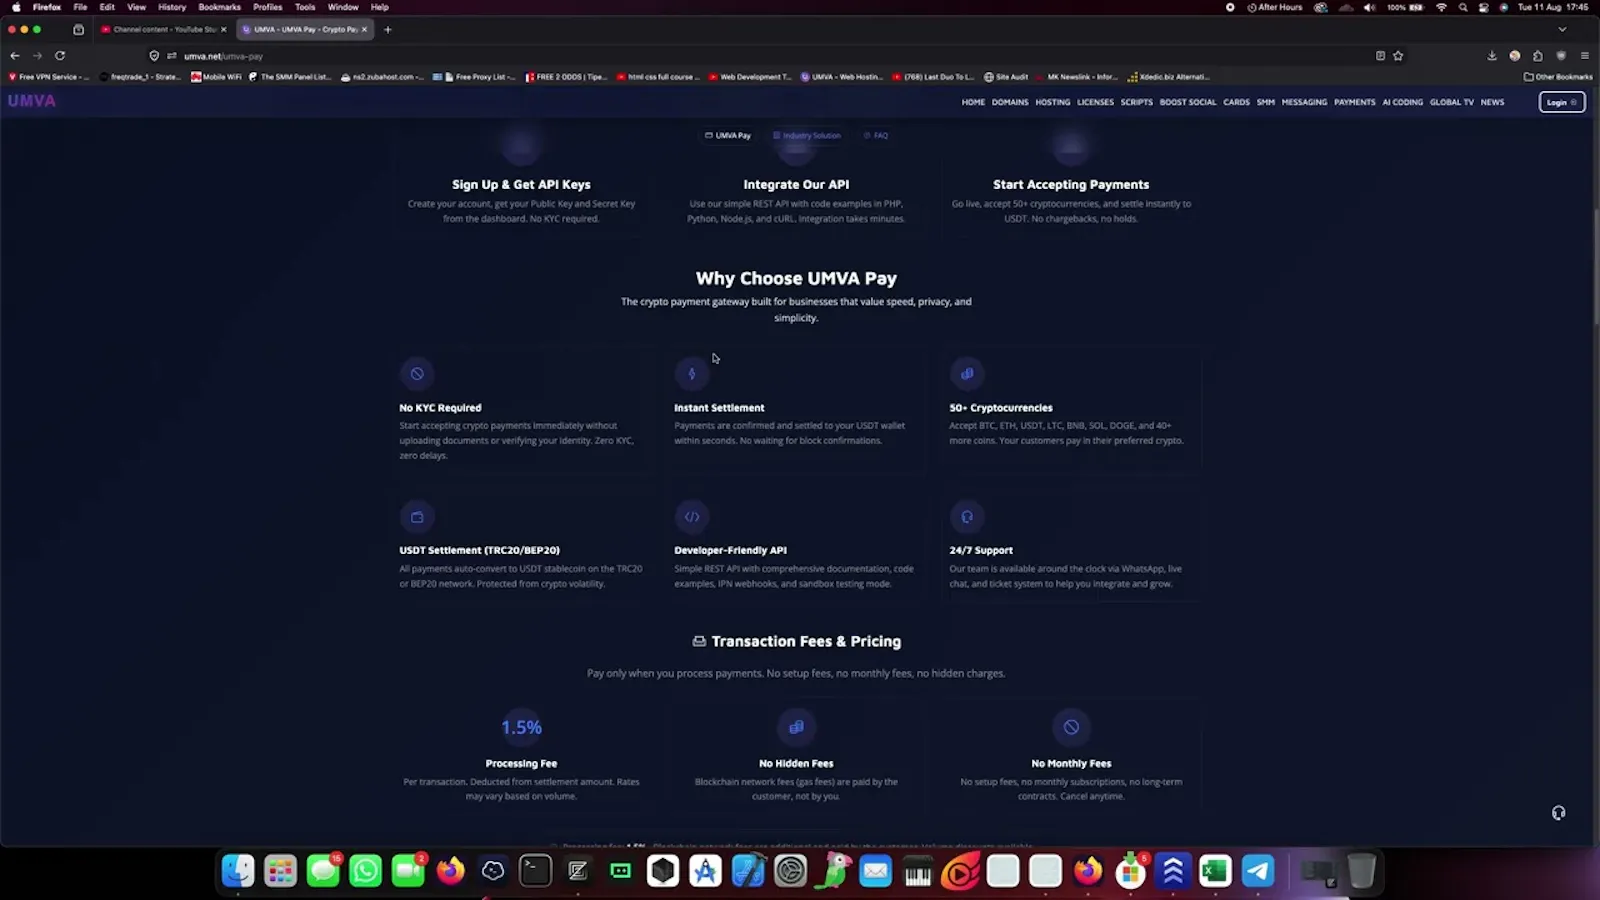
Task: Open Mobile WiFi bookmark
Action: pos(217,77)
